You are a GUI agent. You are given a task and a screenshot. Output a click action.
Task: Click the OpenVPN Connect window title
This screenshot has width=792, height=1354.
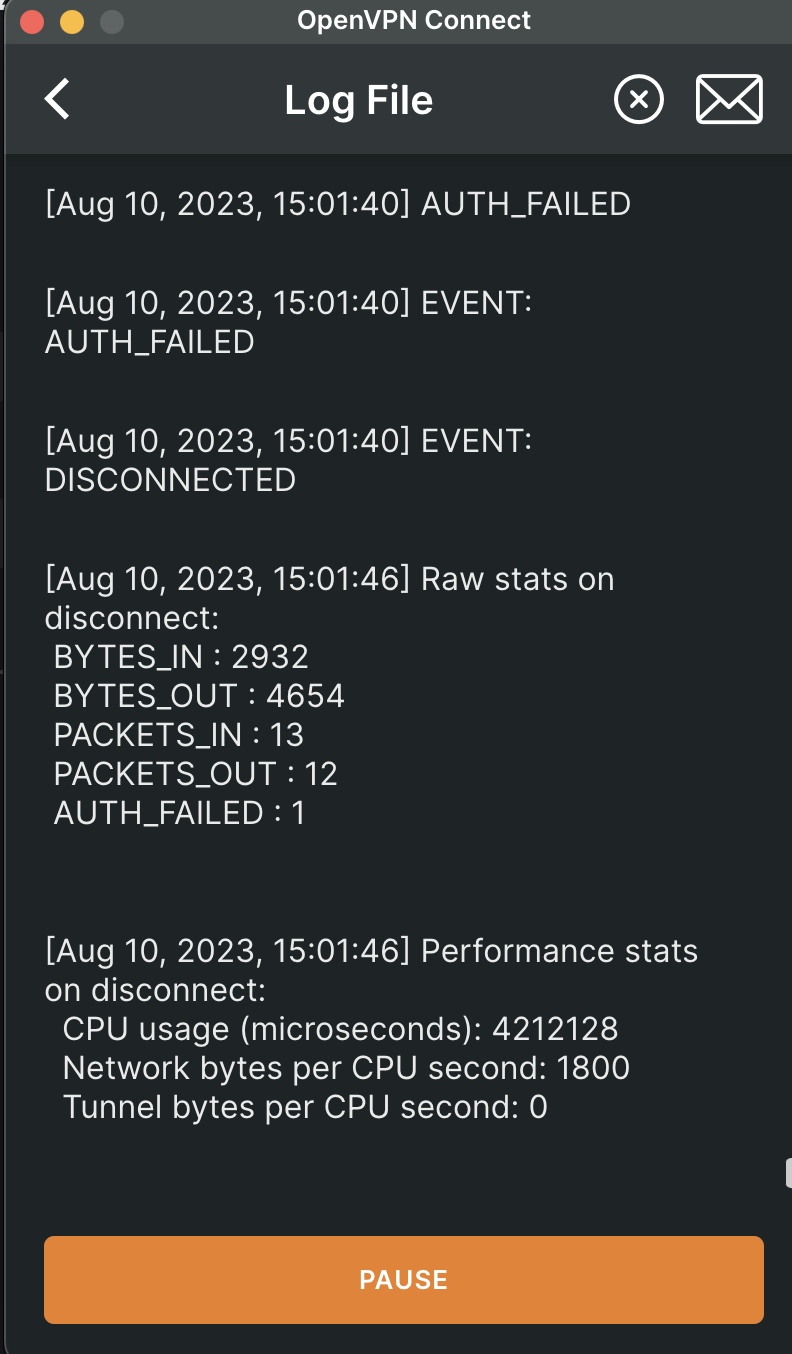click(414, 20)
